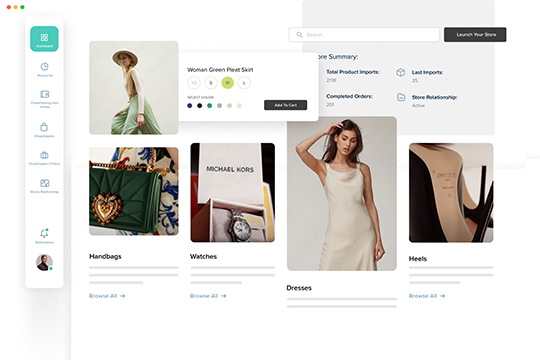The height and width of the screenshot is (360, 540).
Task: Open the cream dress model image
Action: (342, 194)
